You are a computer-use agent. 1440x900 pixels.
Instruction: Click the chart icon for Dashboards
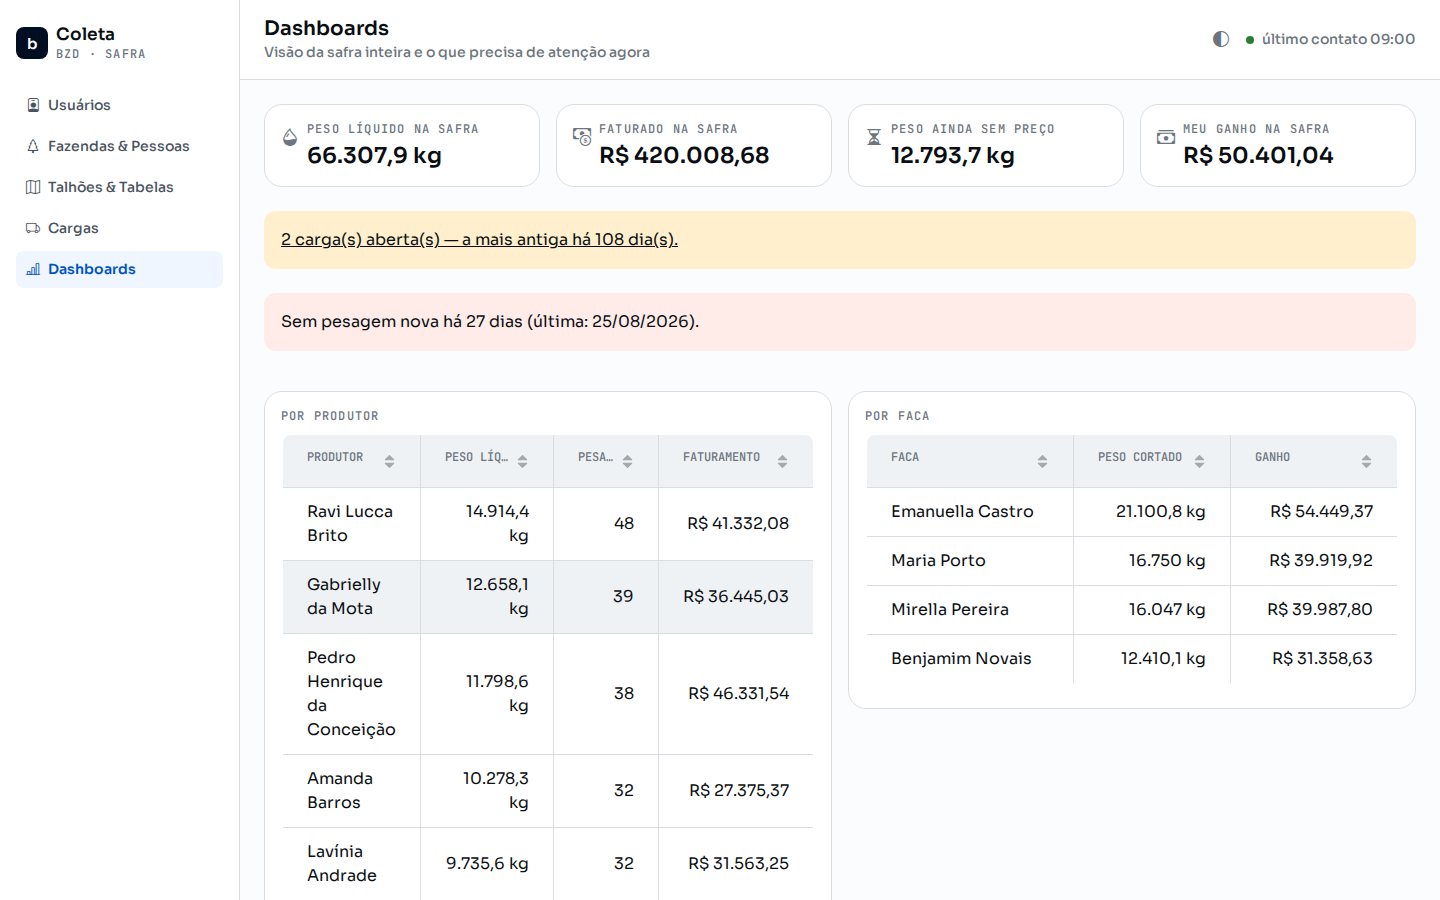(33, 269)
